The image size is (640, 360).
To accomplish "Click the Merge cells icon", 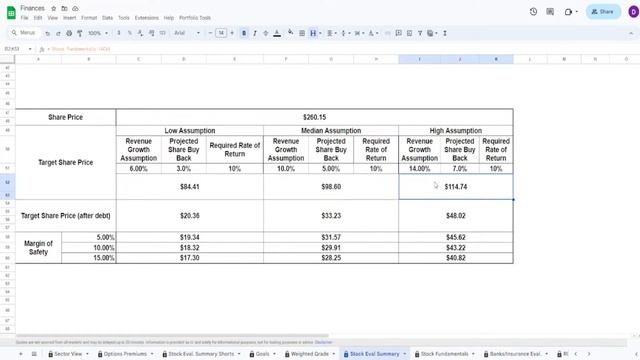I will (x=313, y=33).
